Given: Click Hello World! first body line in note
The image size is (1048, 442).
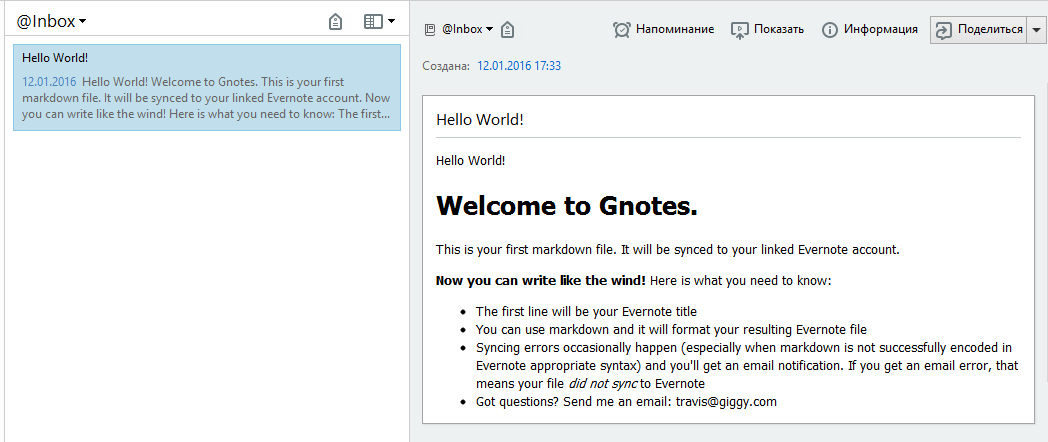Looking at the screenshot, I should pos(471,160).
